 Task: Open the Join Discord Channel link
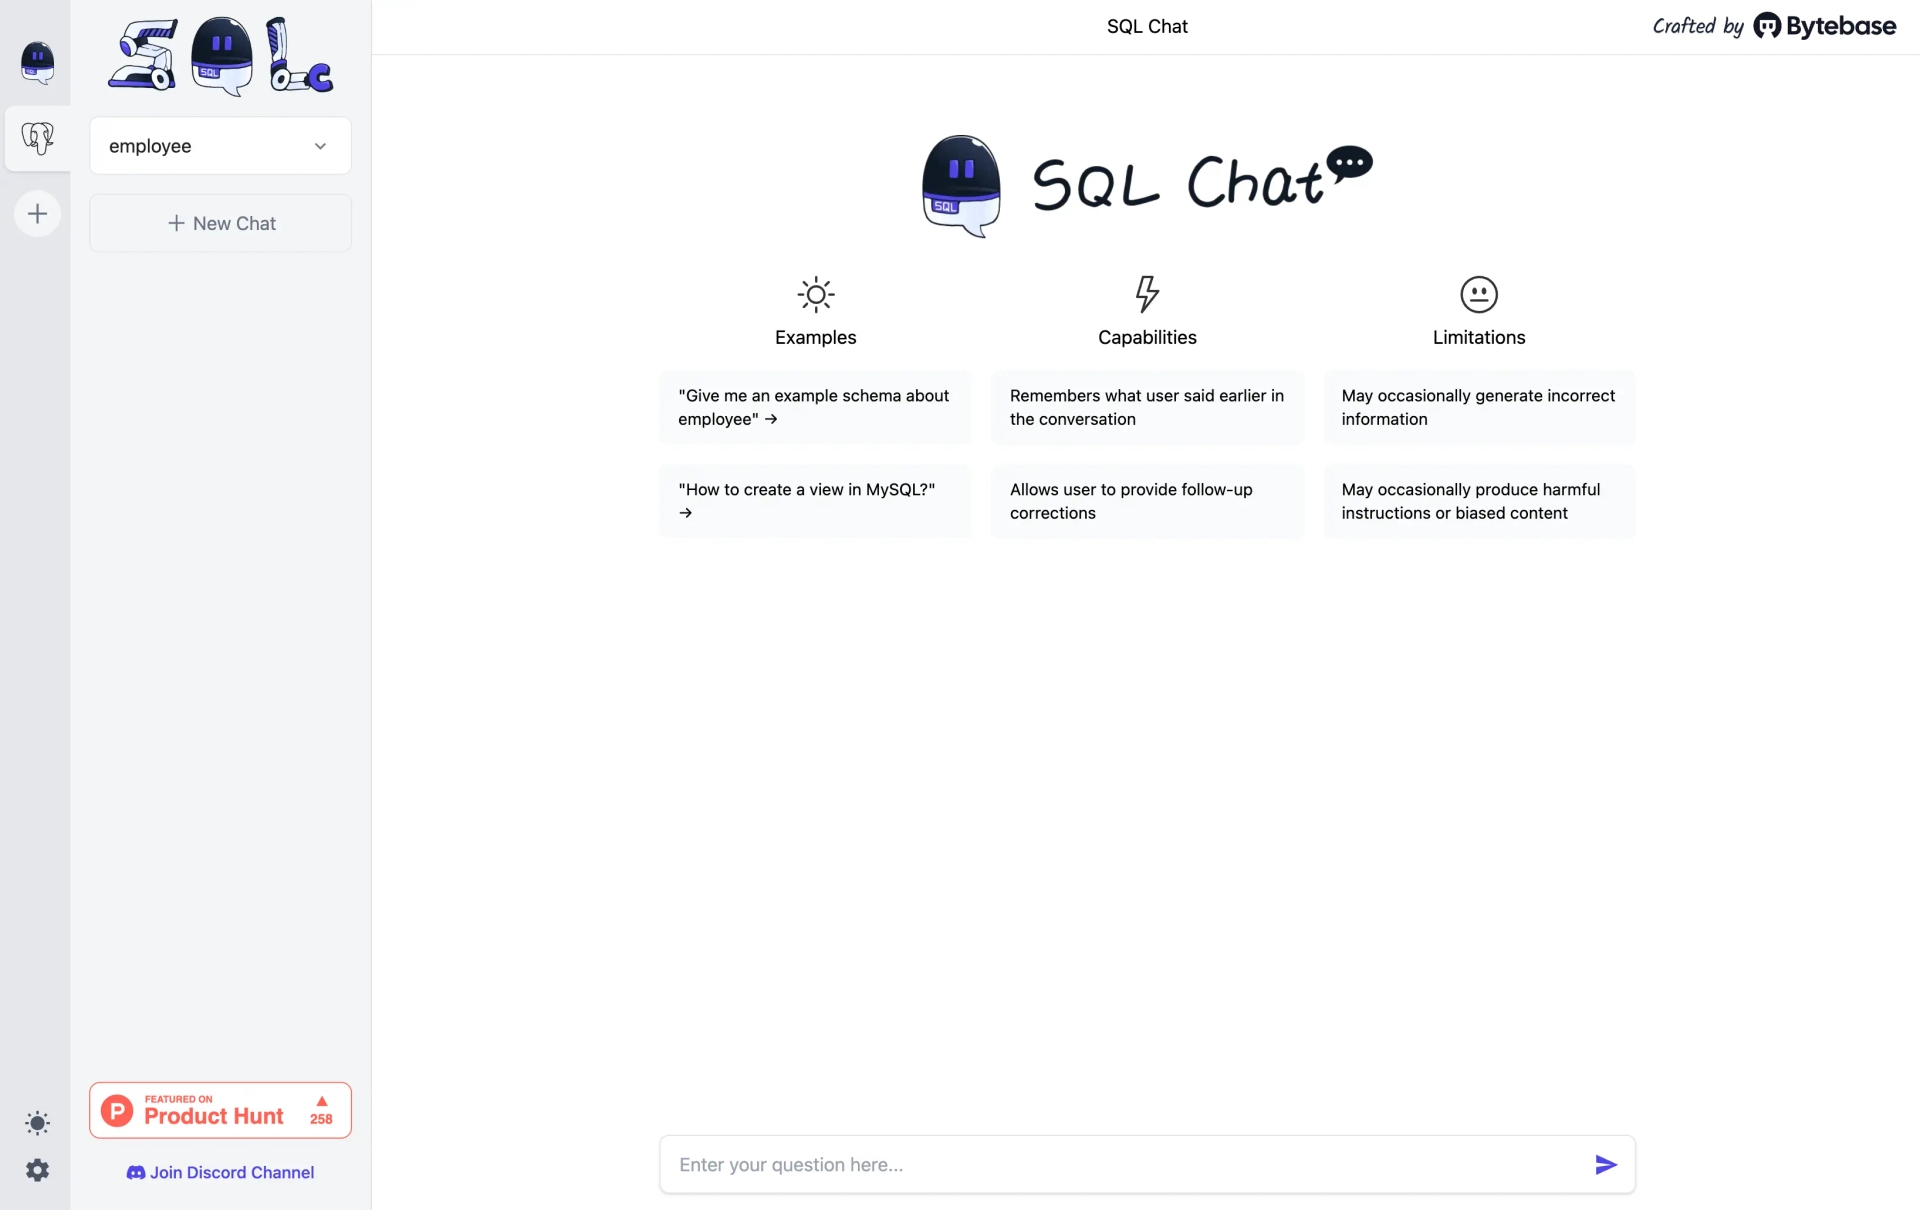(x=220, y=1171)
